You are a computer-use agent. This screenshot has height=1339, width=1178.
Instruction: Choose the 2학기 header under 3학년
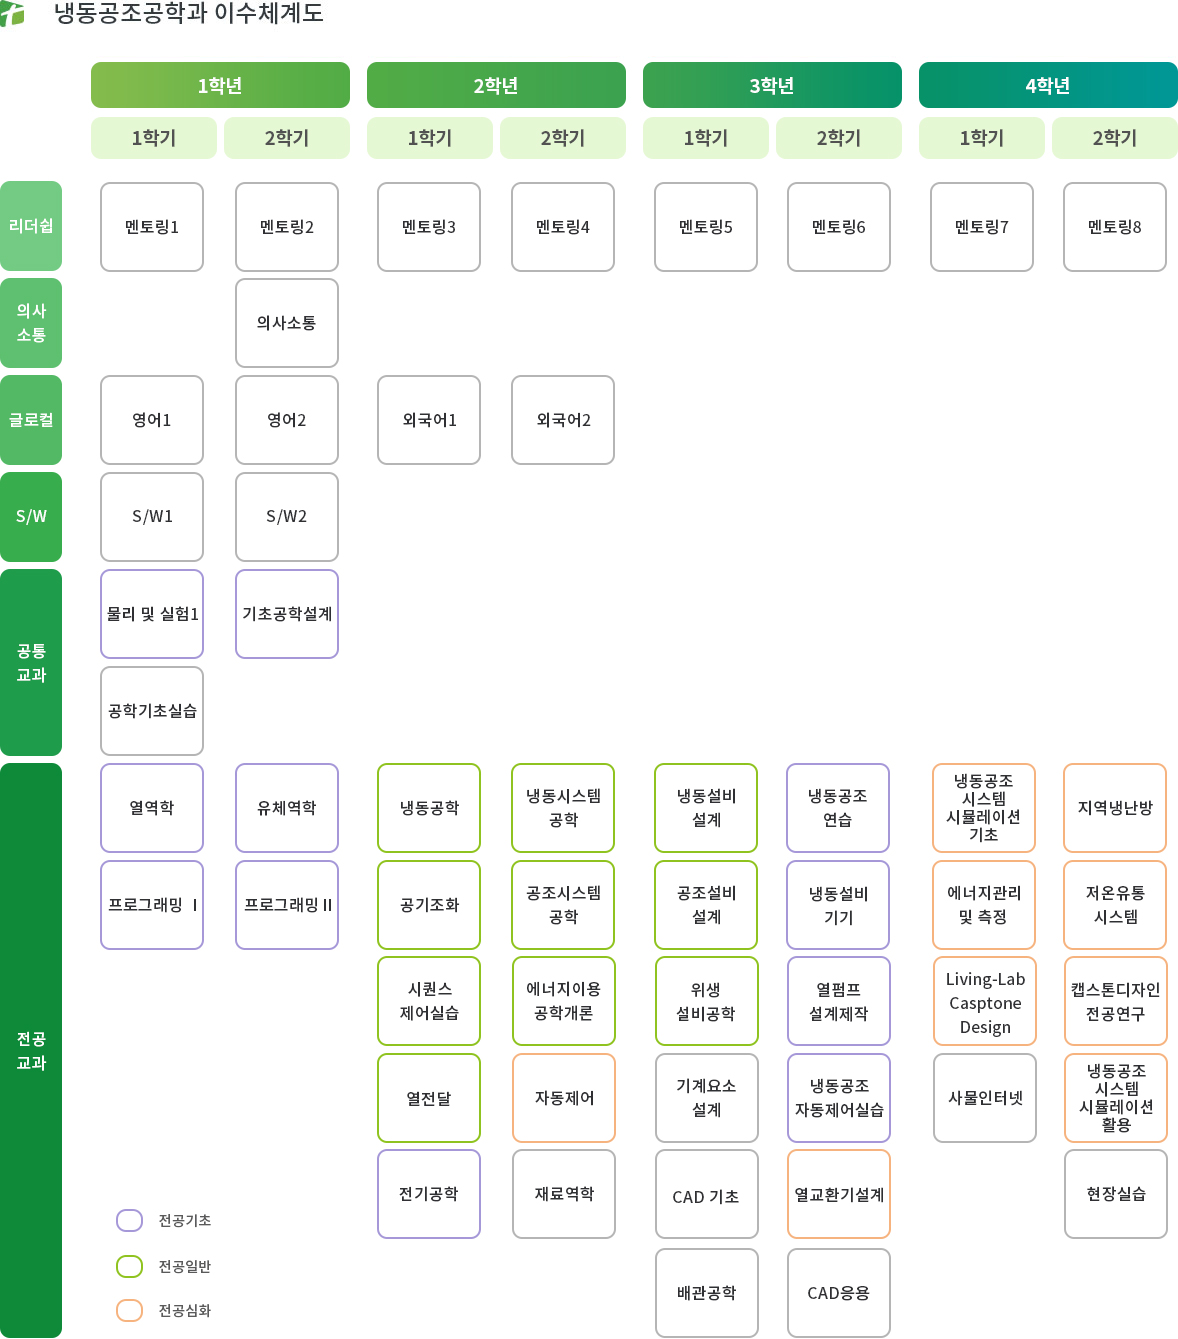pos(838,138)
